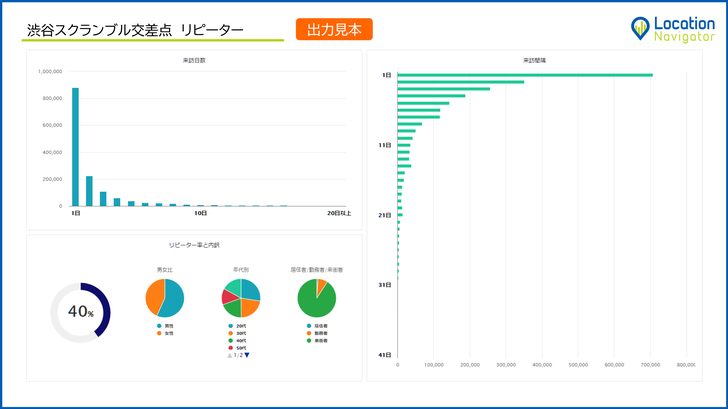Select the teal male slice of gender pie
The width and height of the screenshot is (728, 409).
[175, 299]
